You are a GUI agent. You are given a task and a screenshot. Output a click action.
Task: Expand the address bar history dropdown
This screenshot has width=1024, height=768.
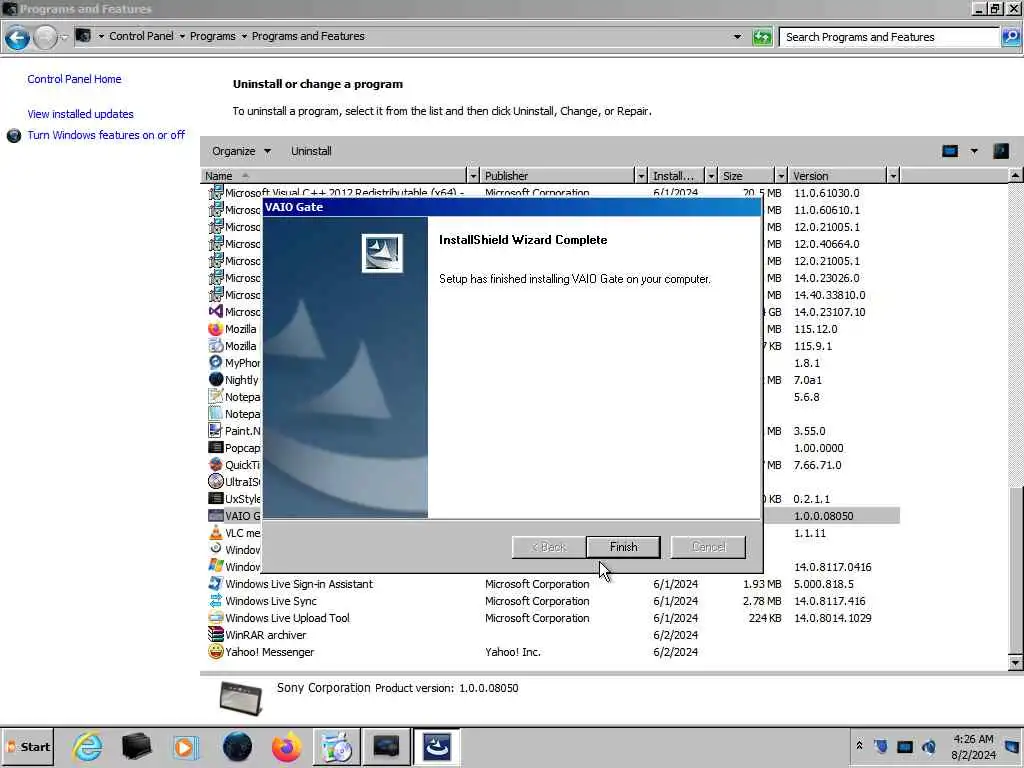point(737,37)
